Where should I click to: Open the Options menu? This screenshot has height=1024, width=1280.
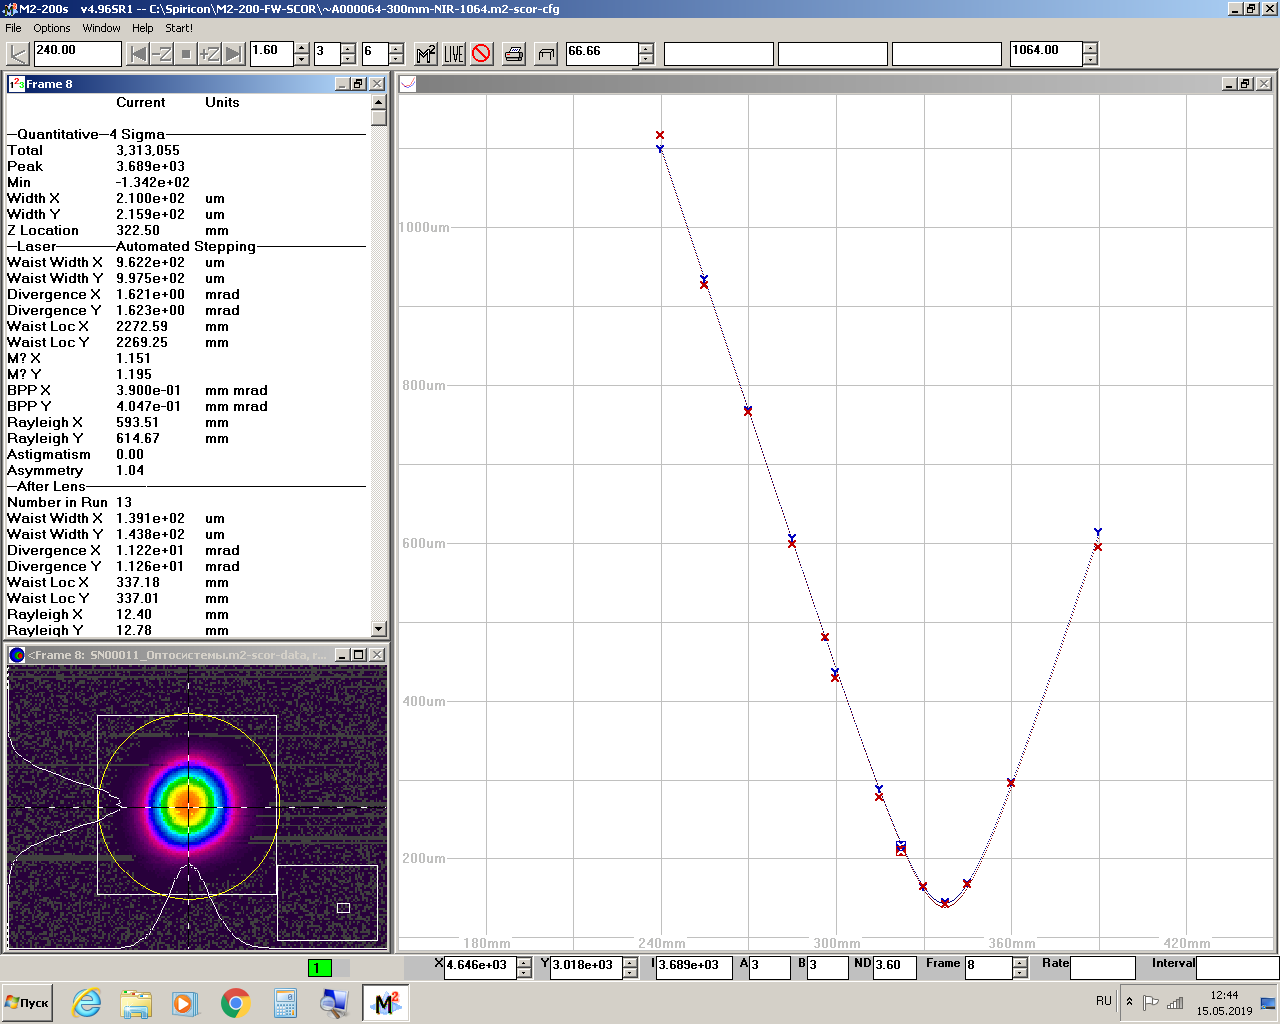coord(52,28)
